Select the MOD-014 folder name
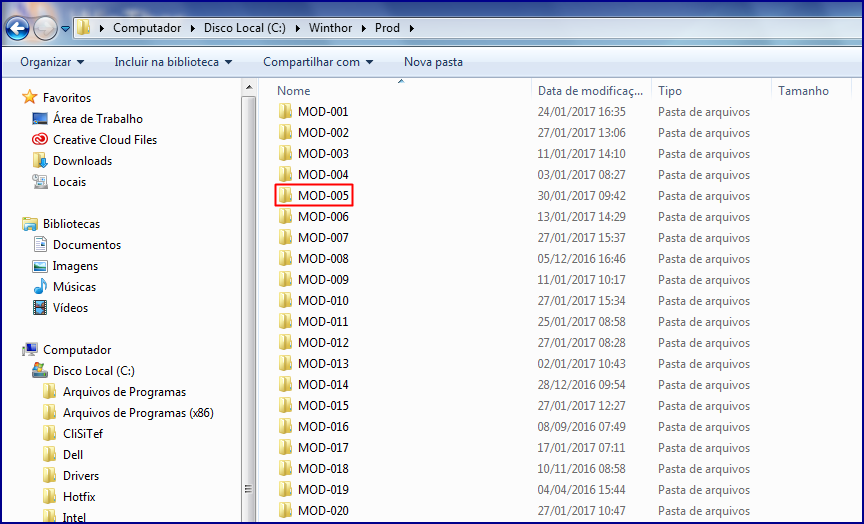 323,385
